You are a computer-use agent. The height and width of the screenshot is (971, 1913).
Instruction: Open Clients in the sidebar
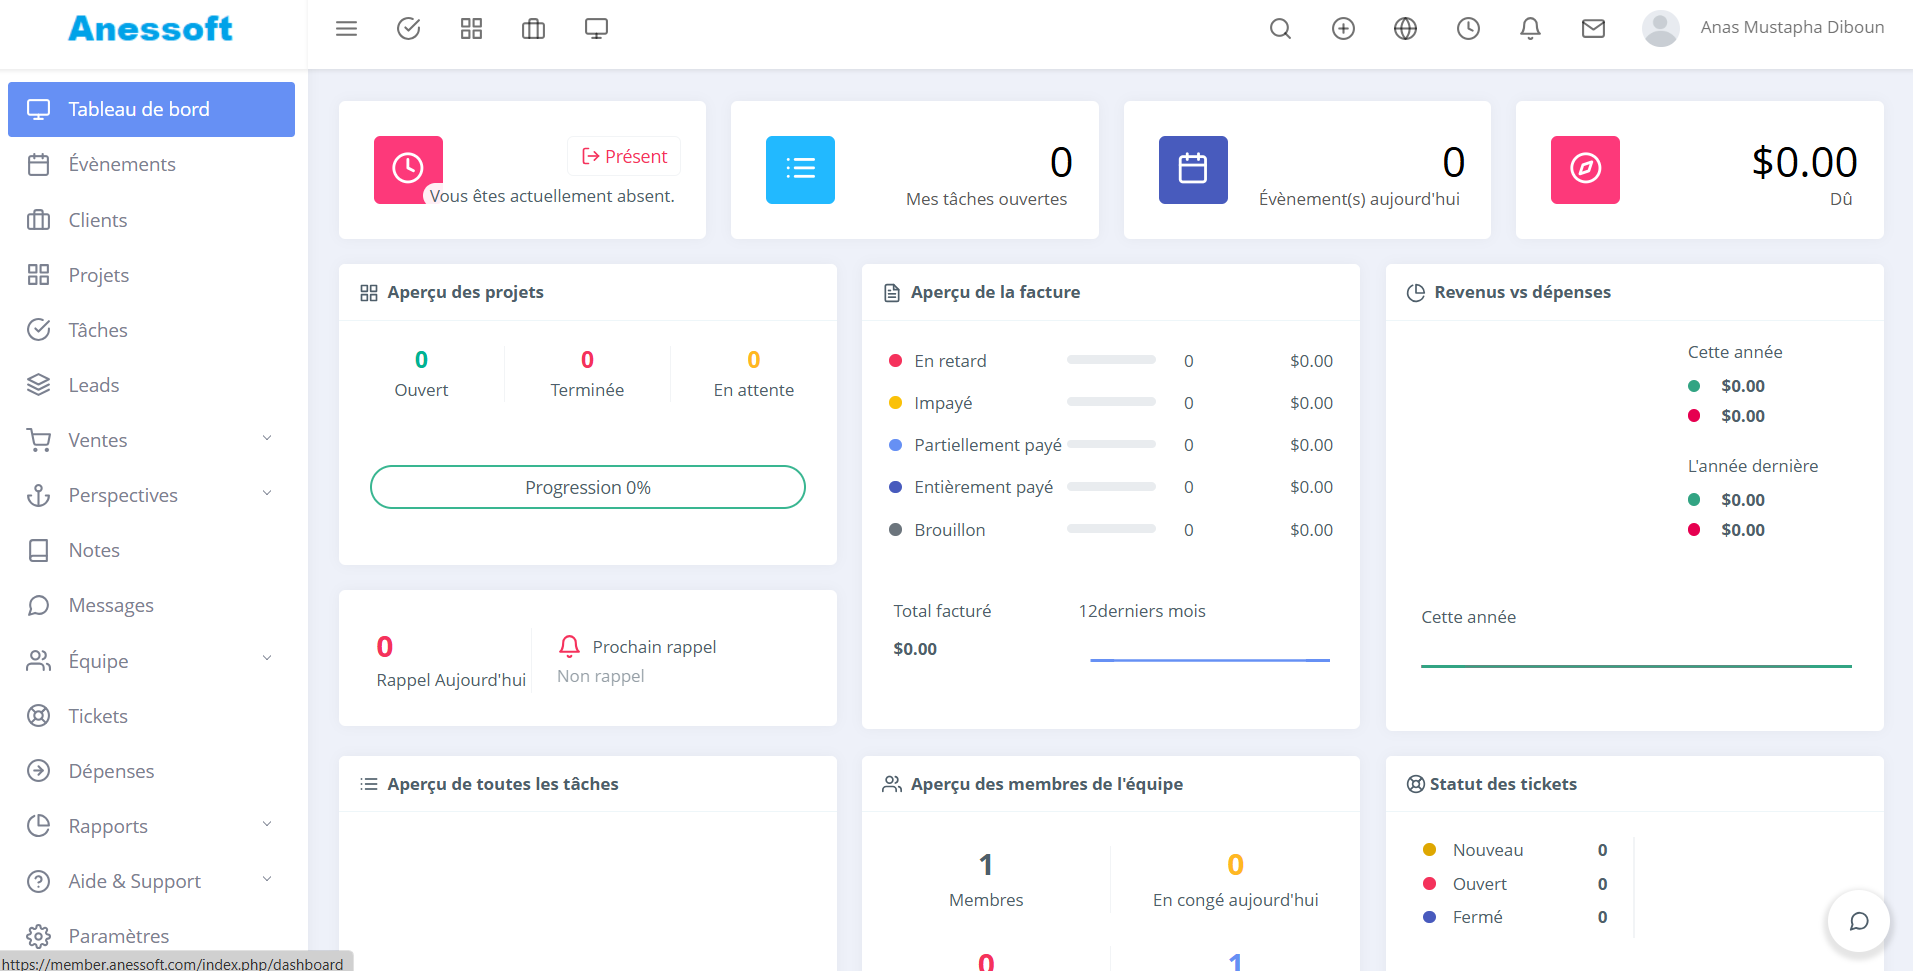click(x=98, y=220)
